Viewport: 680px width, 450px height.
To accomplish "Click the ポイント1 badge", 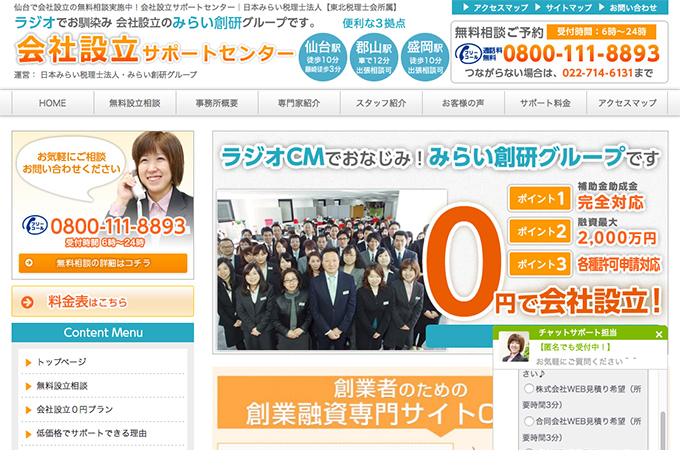I will pyautogui.click(x=540, y=199).
